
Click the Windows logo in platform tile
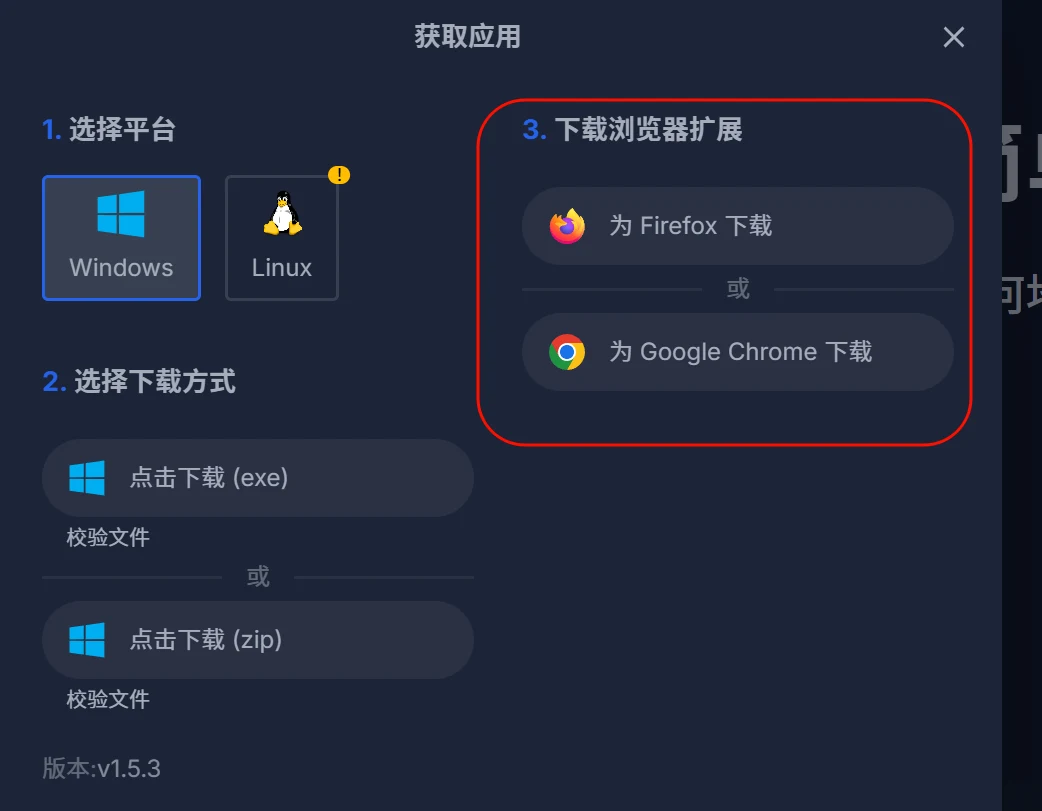[121, 214]
